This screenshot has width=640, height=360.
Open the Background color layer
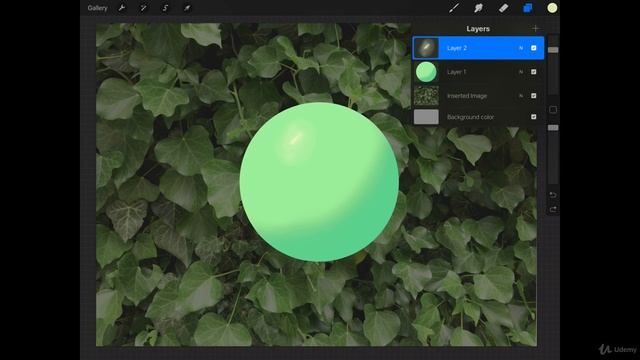pos(478,117)
